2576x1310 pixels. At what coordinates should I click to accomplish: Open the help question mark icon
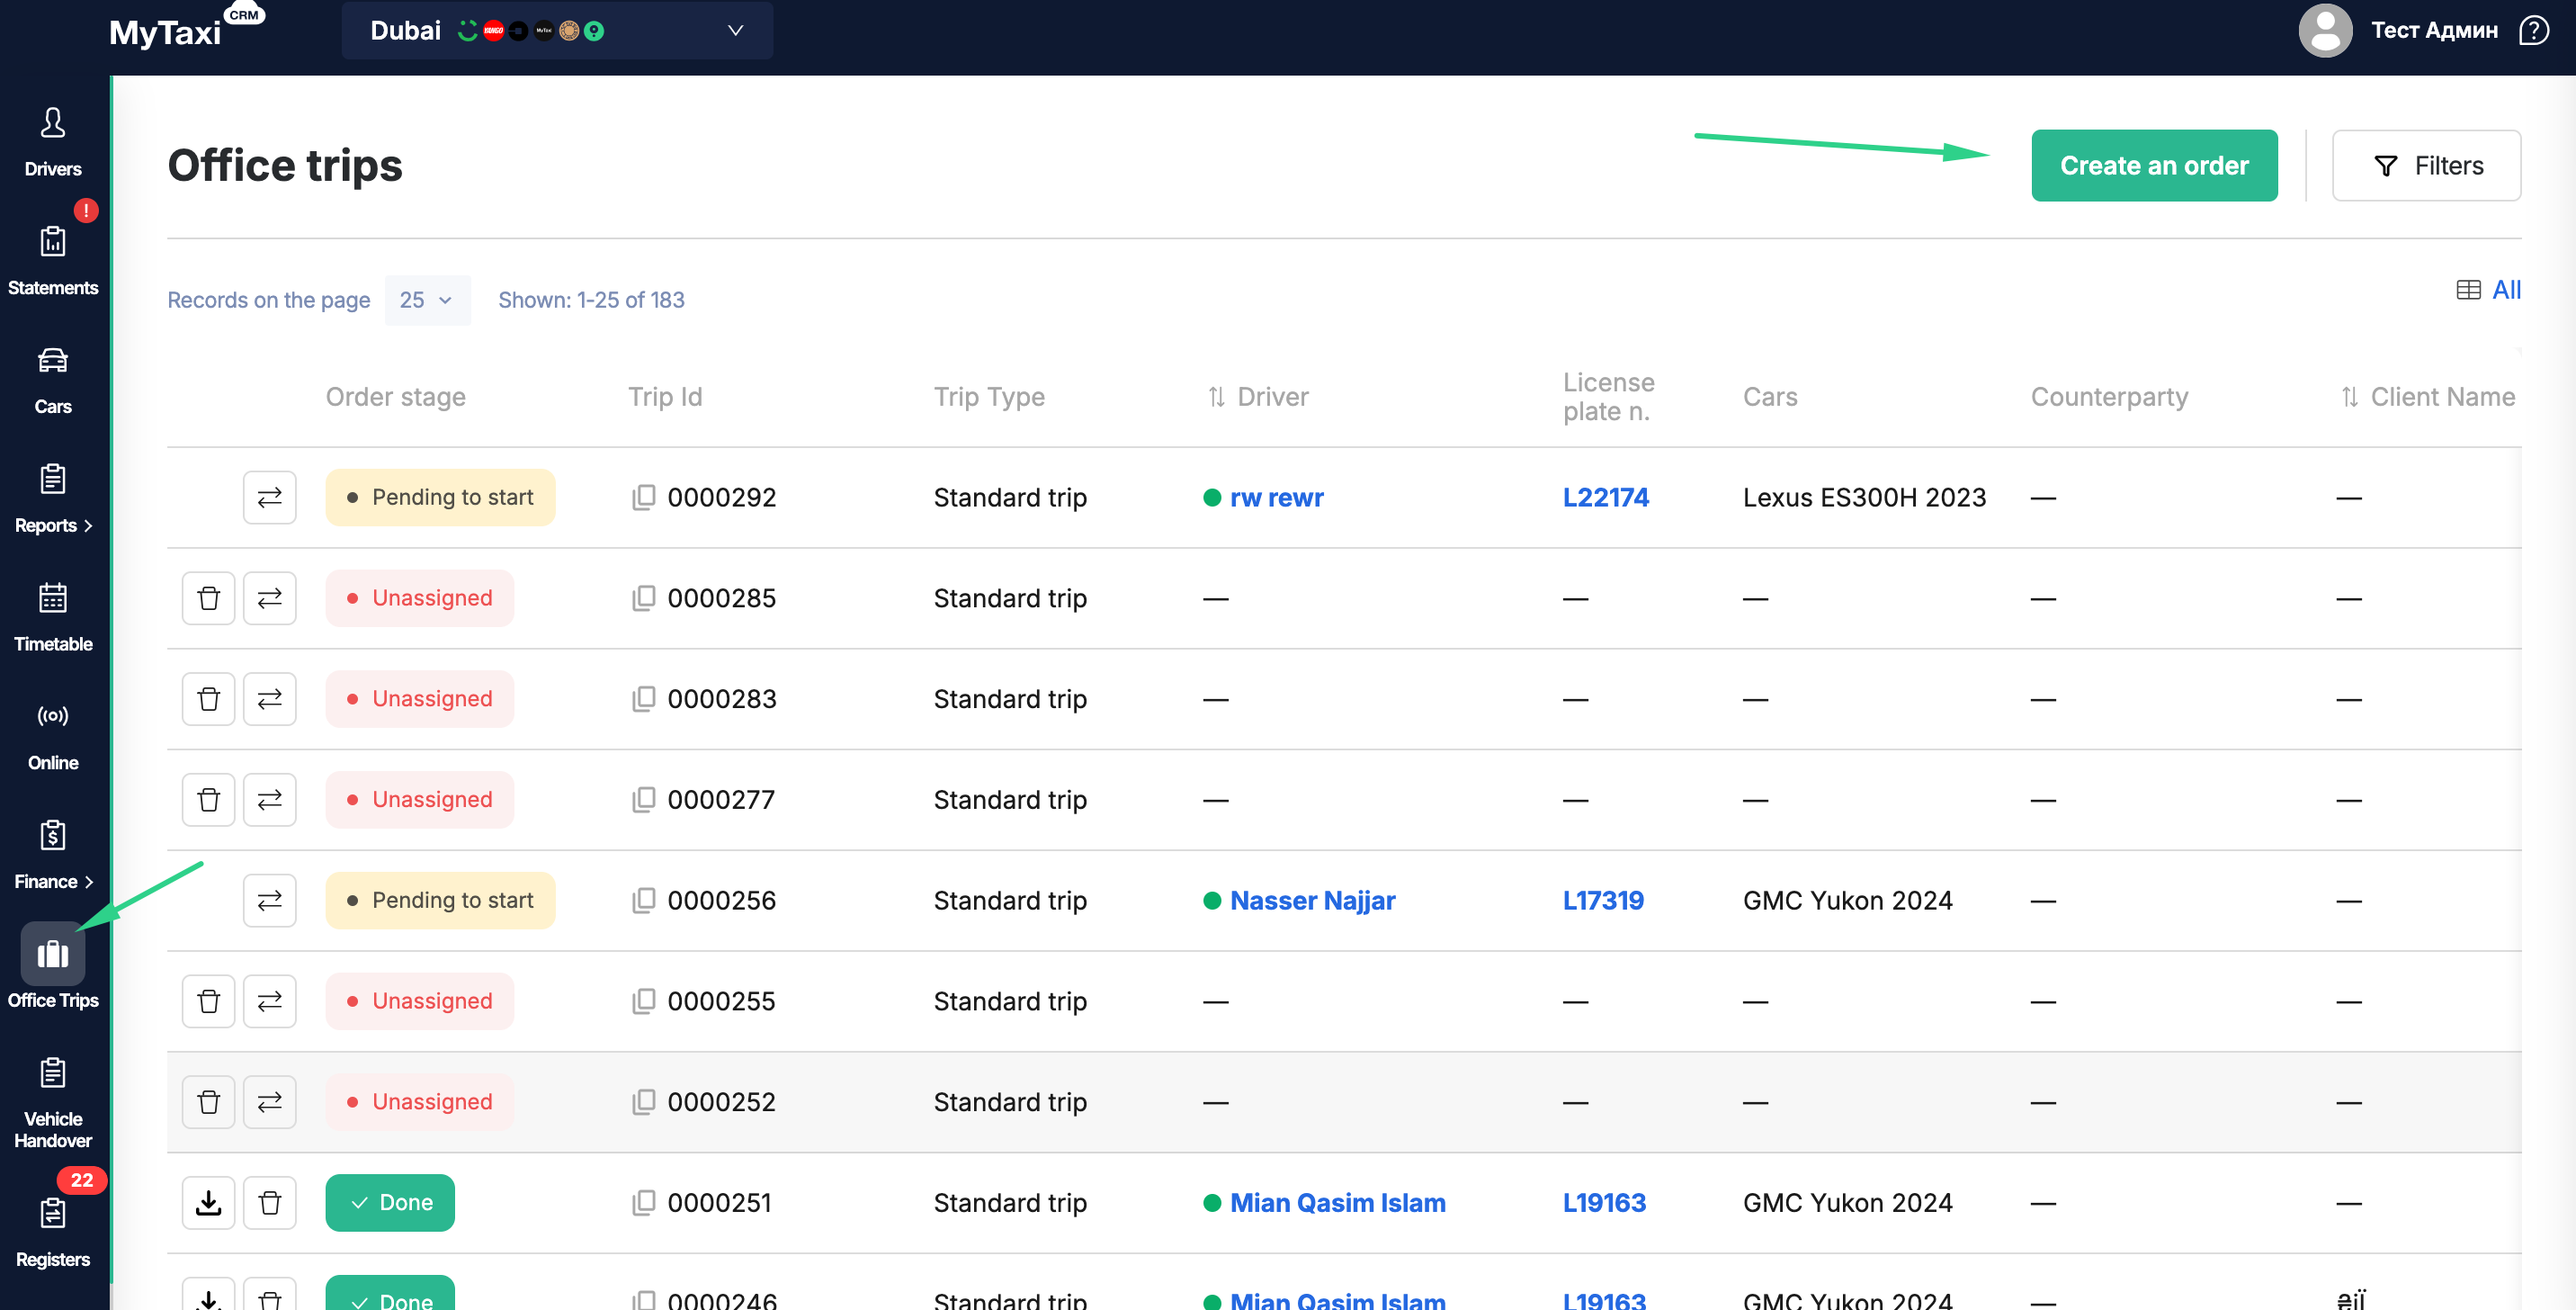tap(2534, 31)
